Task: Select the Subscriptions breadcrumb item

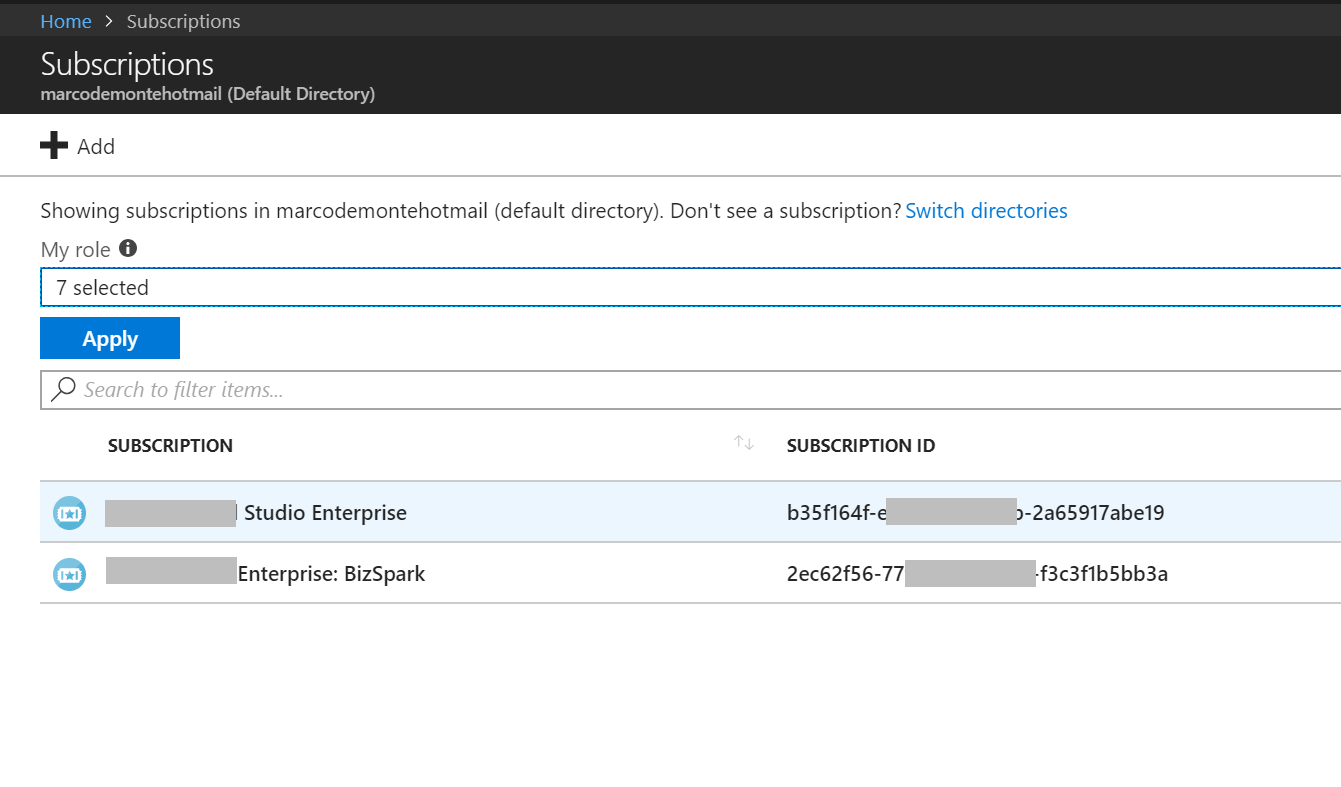Action: tap(183, 21)
